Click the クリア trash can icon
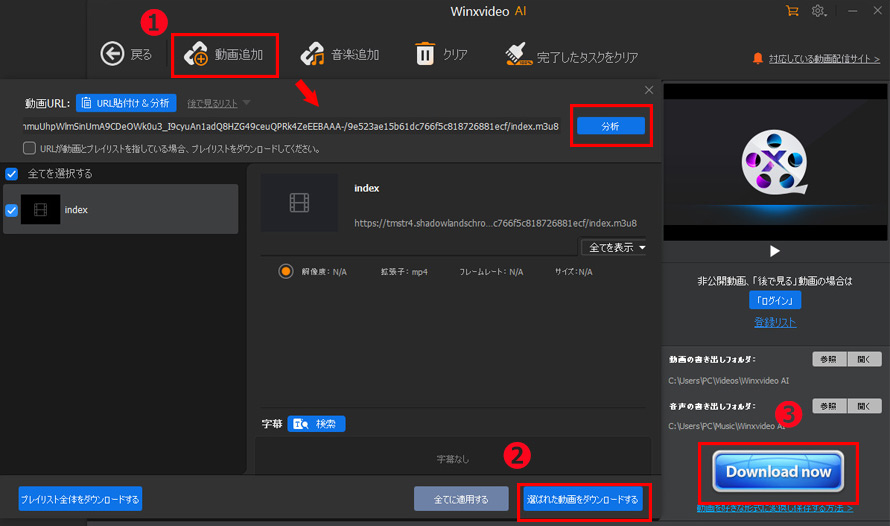This screenshot has height=526, width=890. click(426, 55)
